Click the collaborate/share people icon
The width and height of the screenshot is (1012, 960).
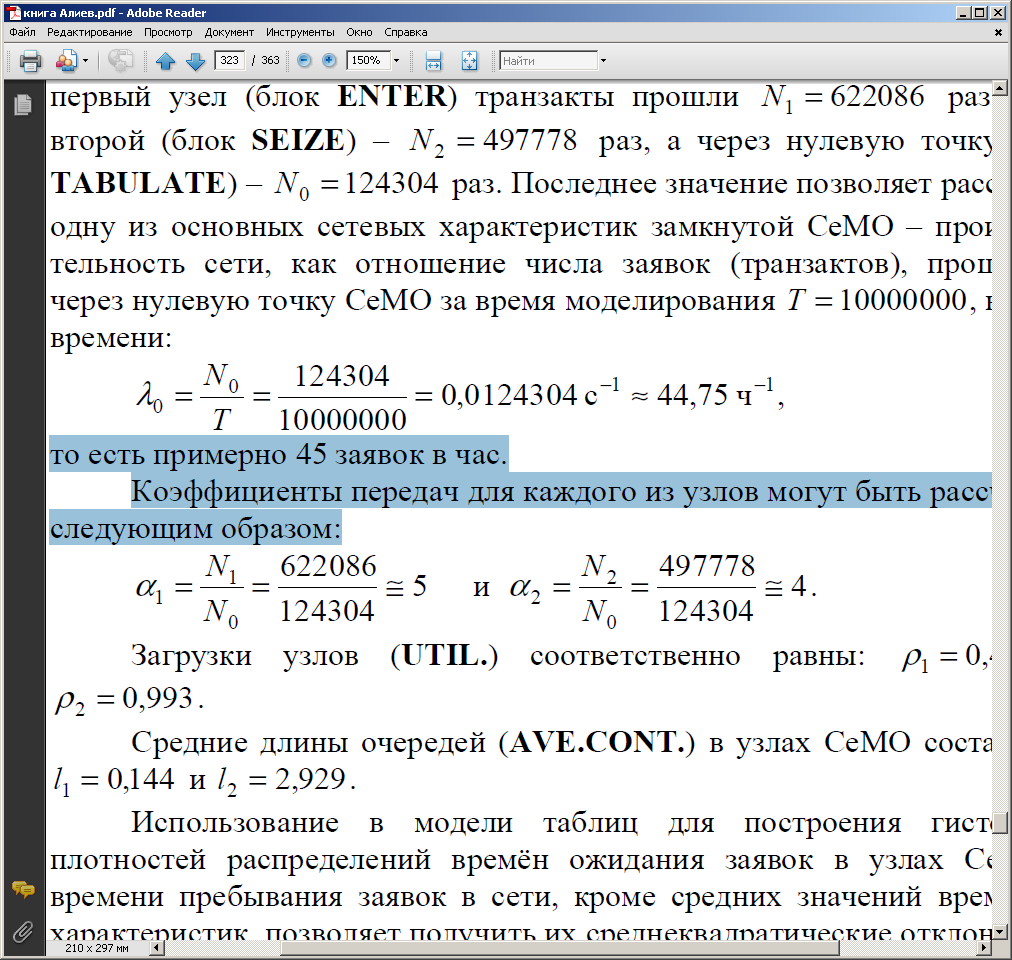pos(66,61)
